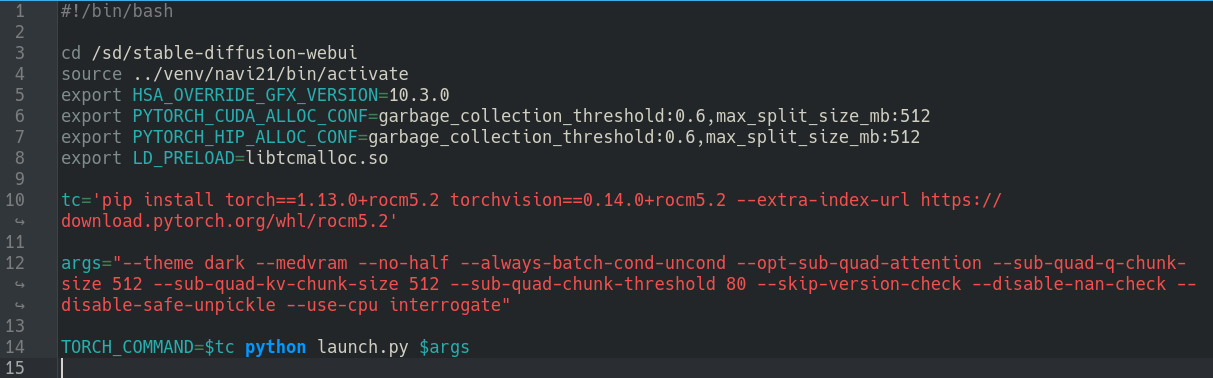Screen dimensions: 1213x378
Task: Select line number 10 in the gutter
Action: point(19,200)
